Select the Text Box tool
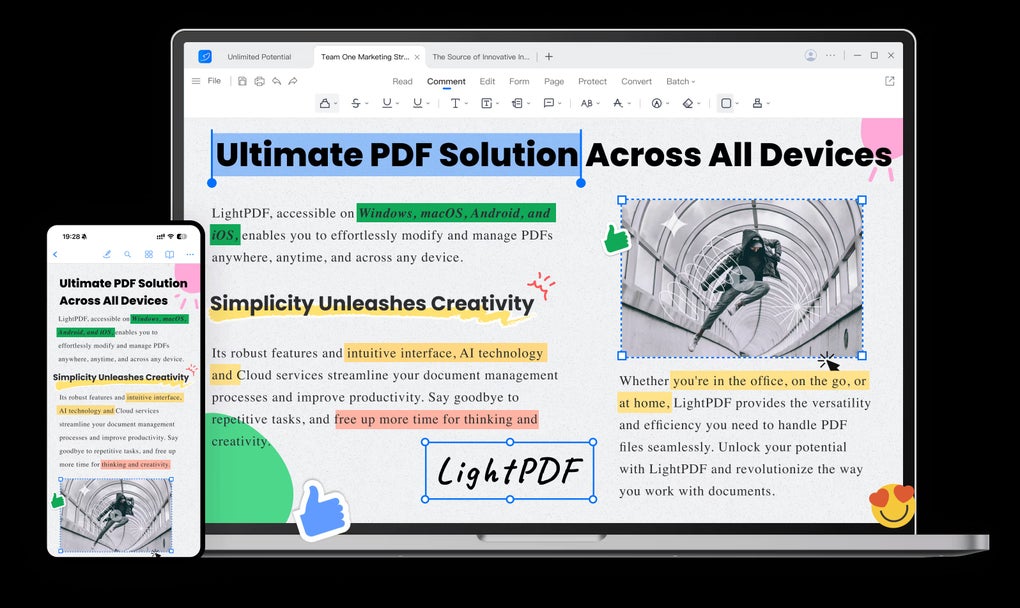The width and height of the screenshot is (1020, 608). click(486, 103)
